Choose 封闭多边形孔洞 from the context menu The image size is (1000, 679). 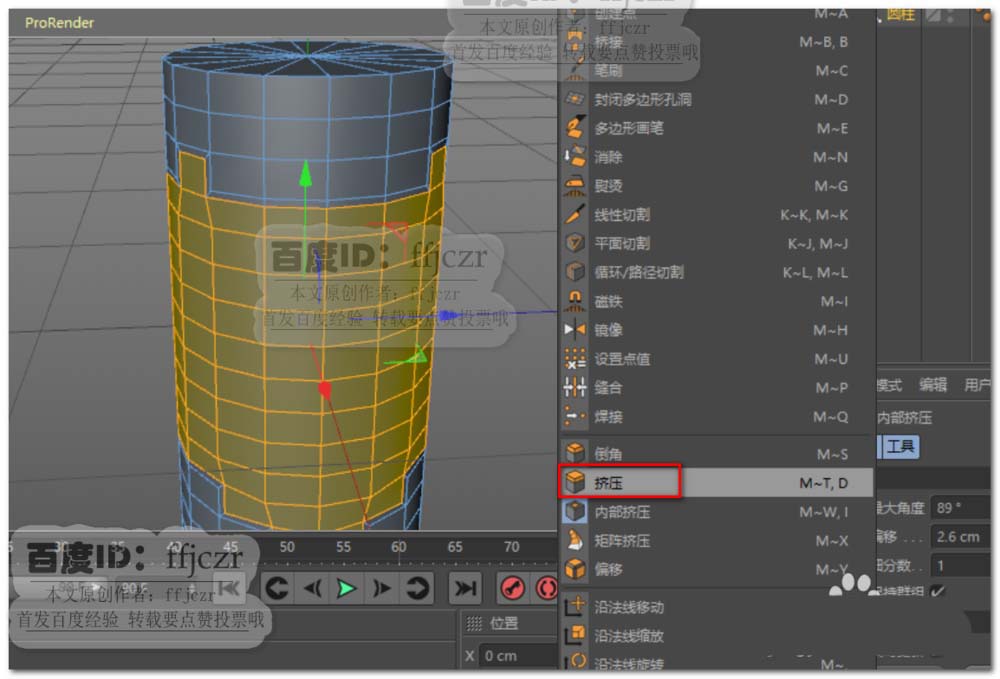tap(642, 99)
